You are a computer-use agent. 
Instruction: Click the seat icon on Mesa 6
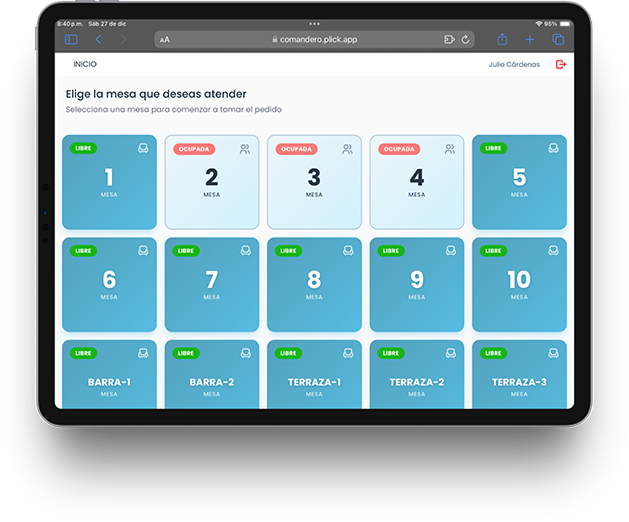[143, 251]
